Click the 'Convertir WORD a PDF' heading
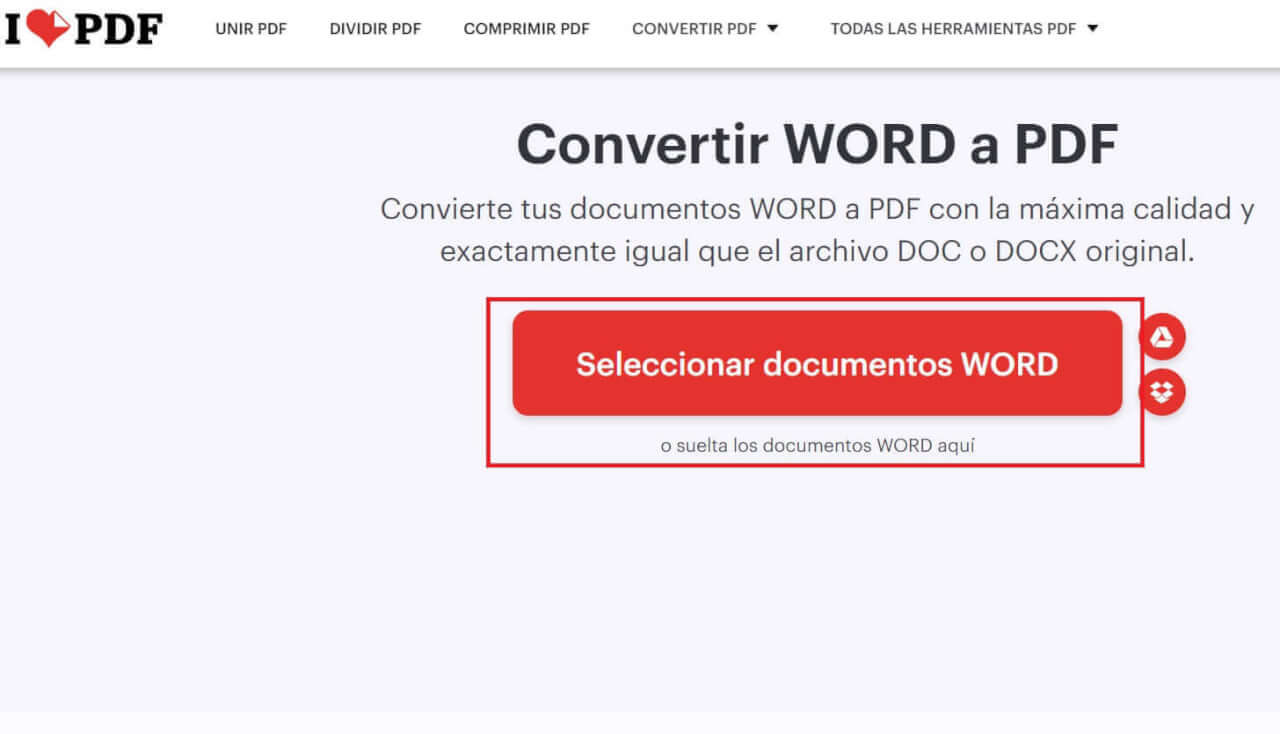Viewport: 1280px width, 734px height. (x=817, y=145)
